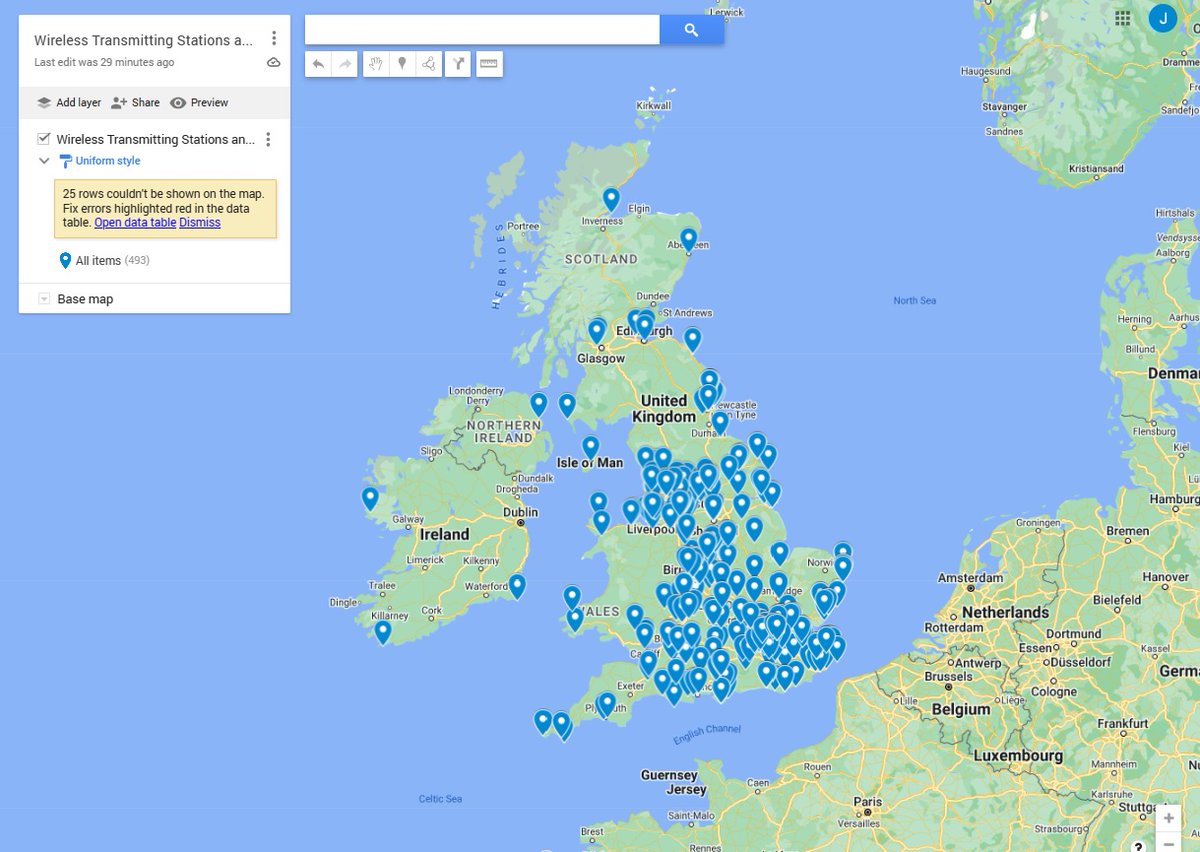Click the Undo arrow
This screenshot has height=852, width=1200.
[318, 63]
